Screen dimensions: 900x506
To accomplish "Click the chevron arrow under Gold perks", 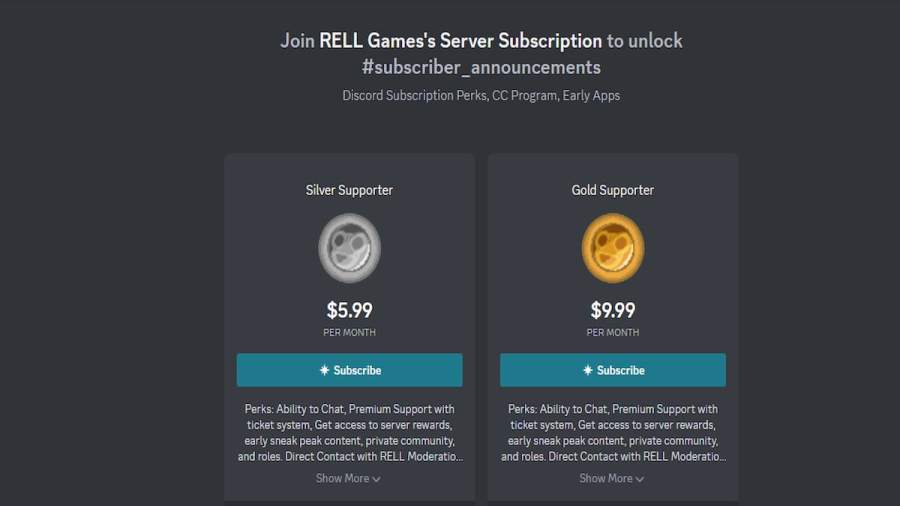I will (x=640, y=479).
